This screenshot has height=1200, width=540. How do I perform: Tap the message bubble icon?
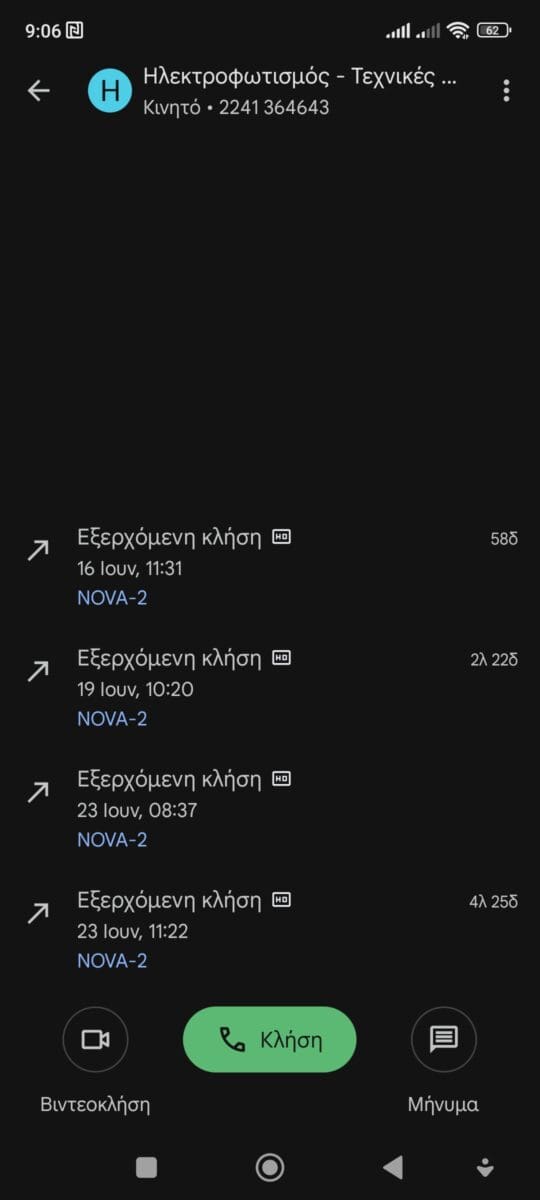coord(443,1040)
